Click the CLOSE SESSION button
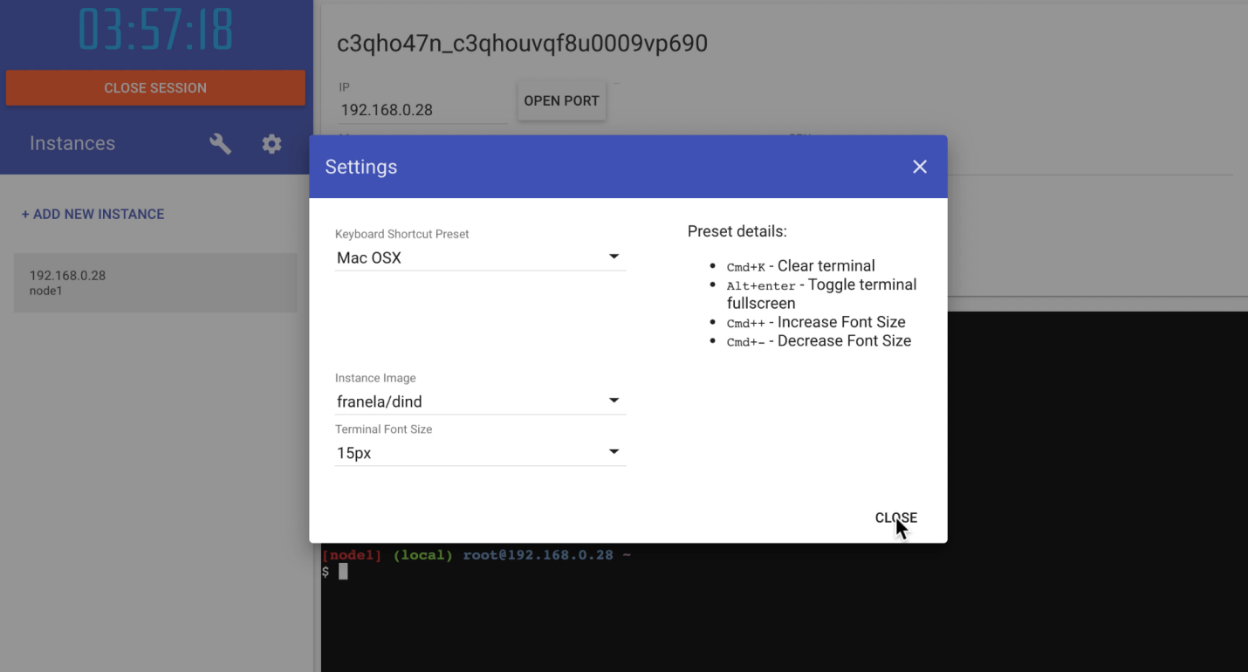The width and height of the screenshot is (1248, 672). [156, 88]
